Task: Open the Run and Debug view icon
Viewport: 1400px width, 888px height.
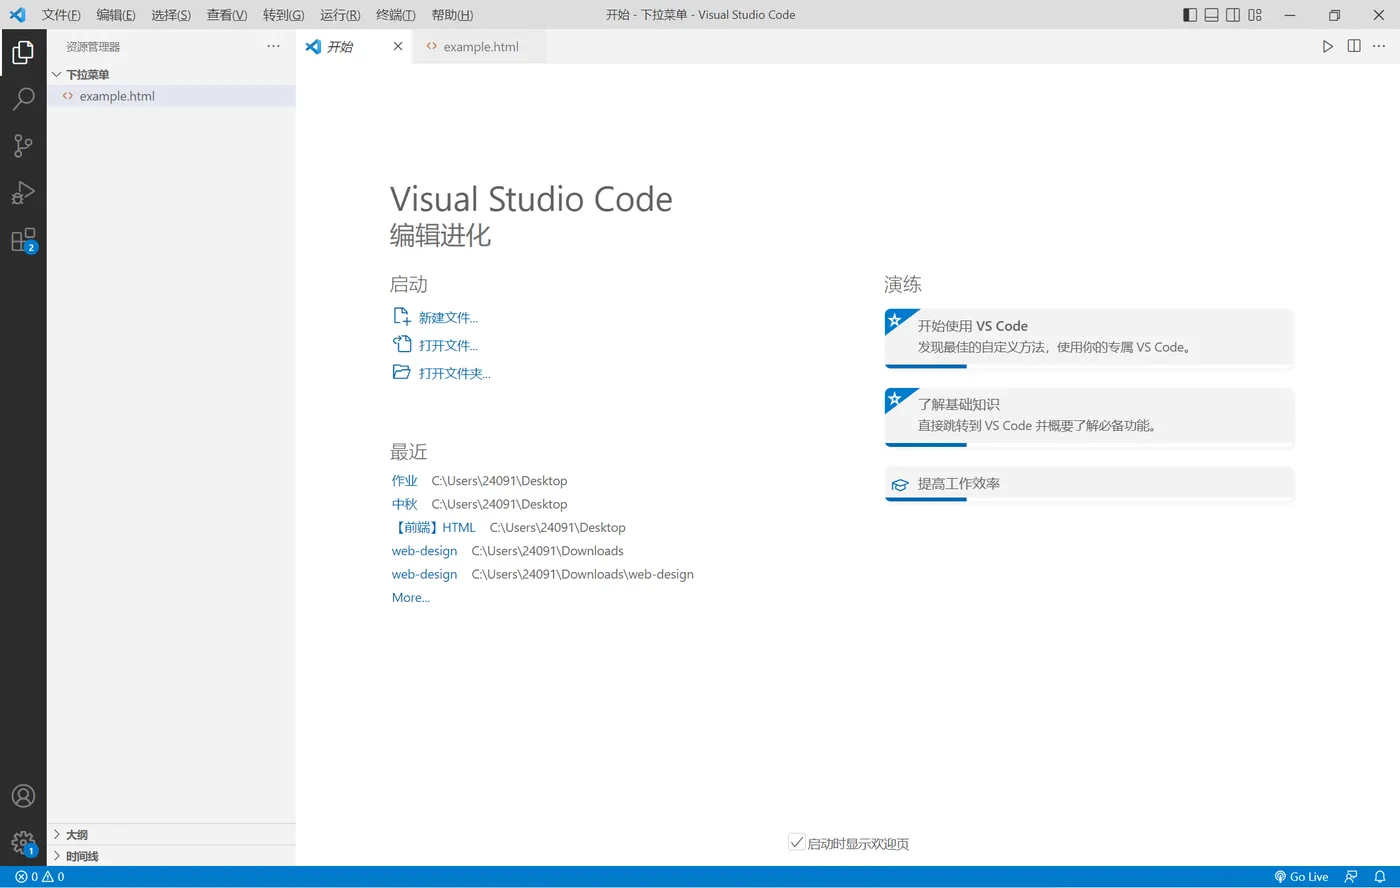Action: [23, 193]
